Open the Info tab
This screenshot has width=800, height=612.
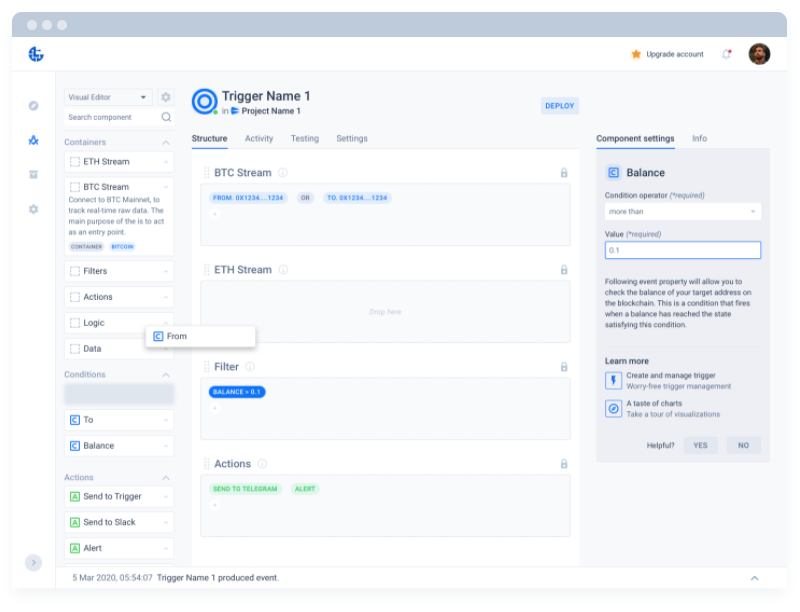(x=699, y=139)
